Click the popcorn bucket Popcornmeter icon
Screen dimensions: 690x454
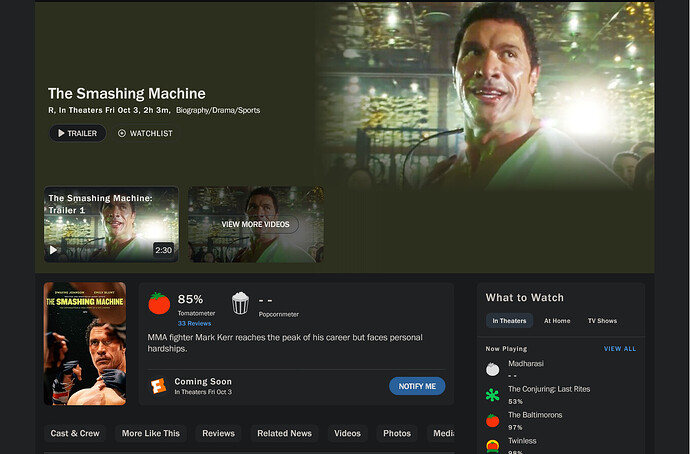[241, 304]
